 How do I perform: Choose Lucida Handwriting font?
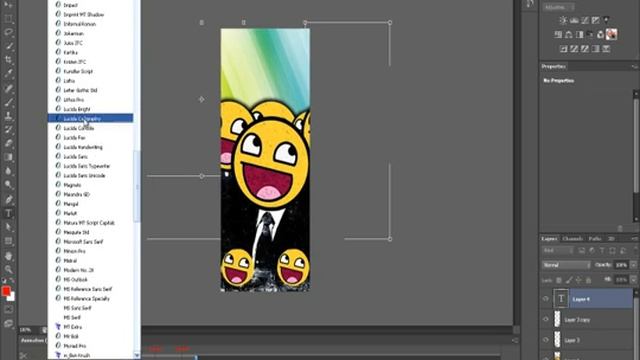tap(90, 147)
